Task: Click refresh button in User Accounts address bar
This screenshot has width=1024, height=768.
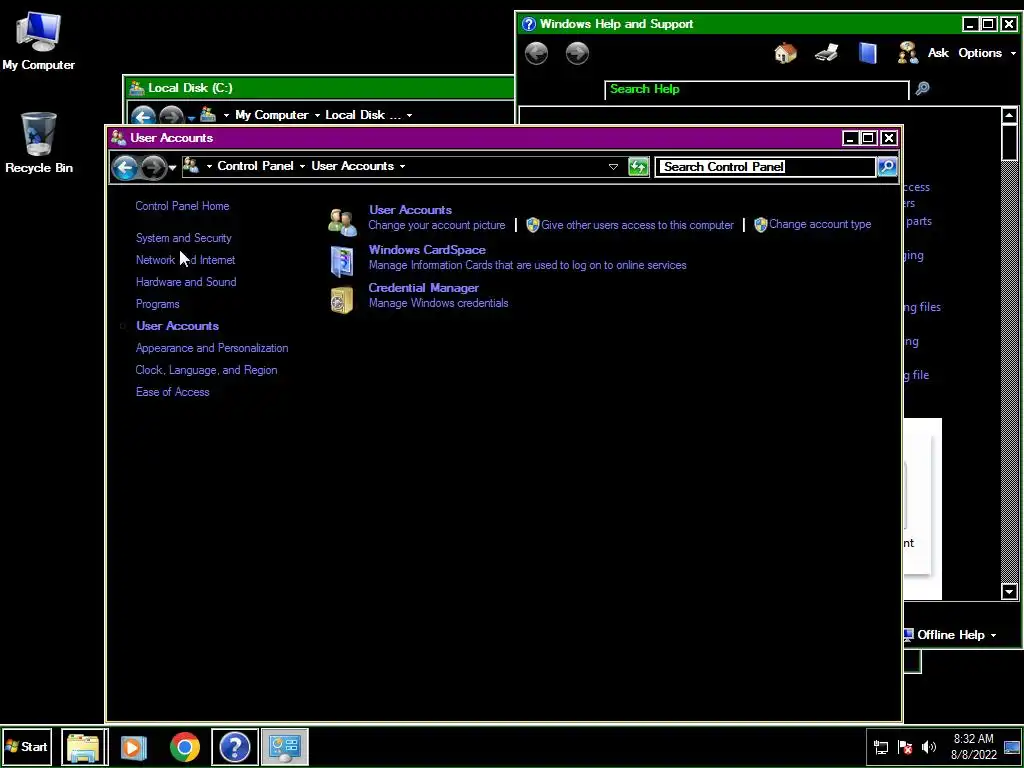Action: 638,167
